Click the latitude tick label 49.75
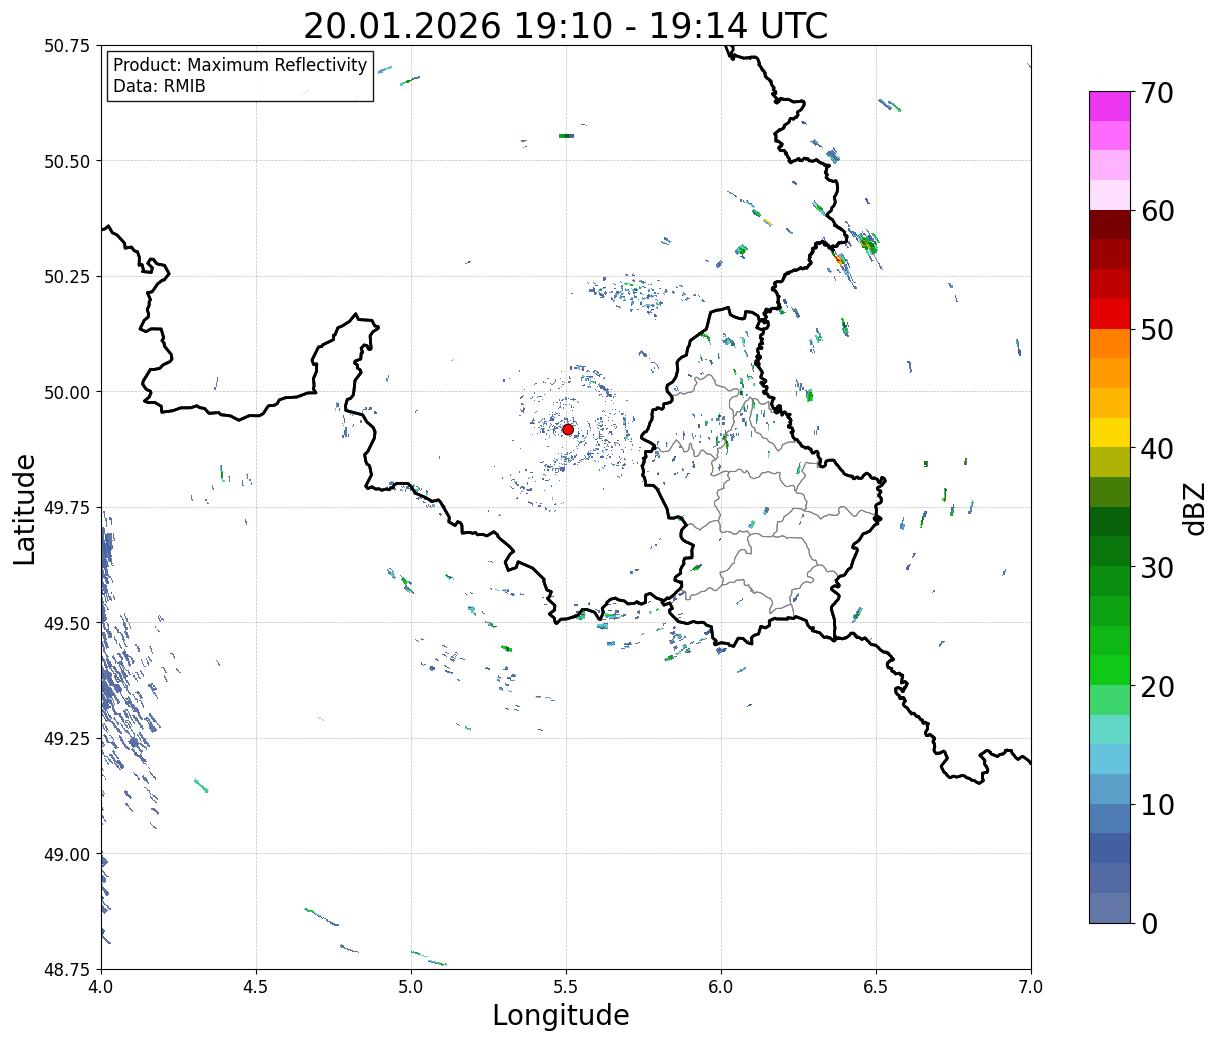 [x=67, y=508]
